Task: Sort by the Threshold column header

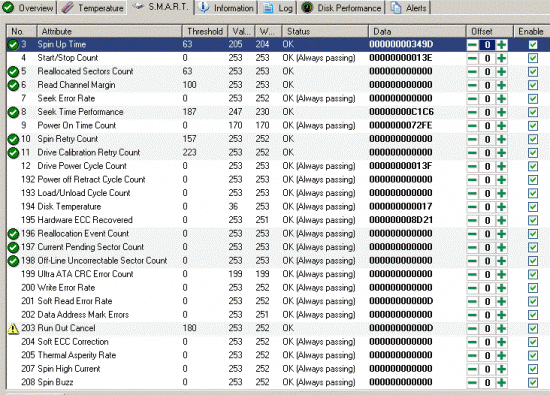Action: point(205,32)
